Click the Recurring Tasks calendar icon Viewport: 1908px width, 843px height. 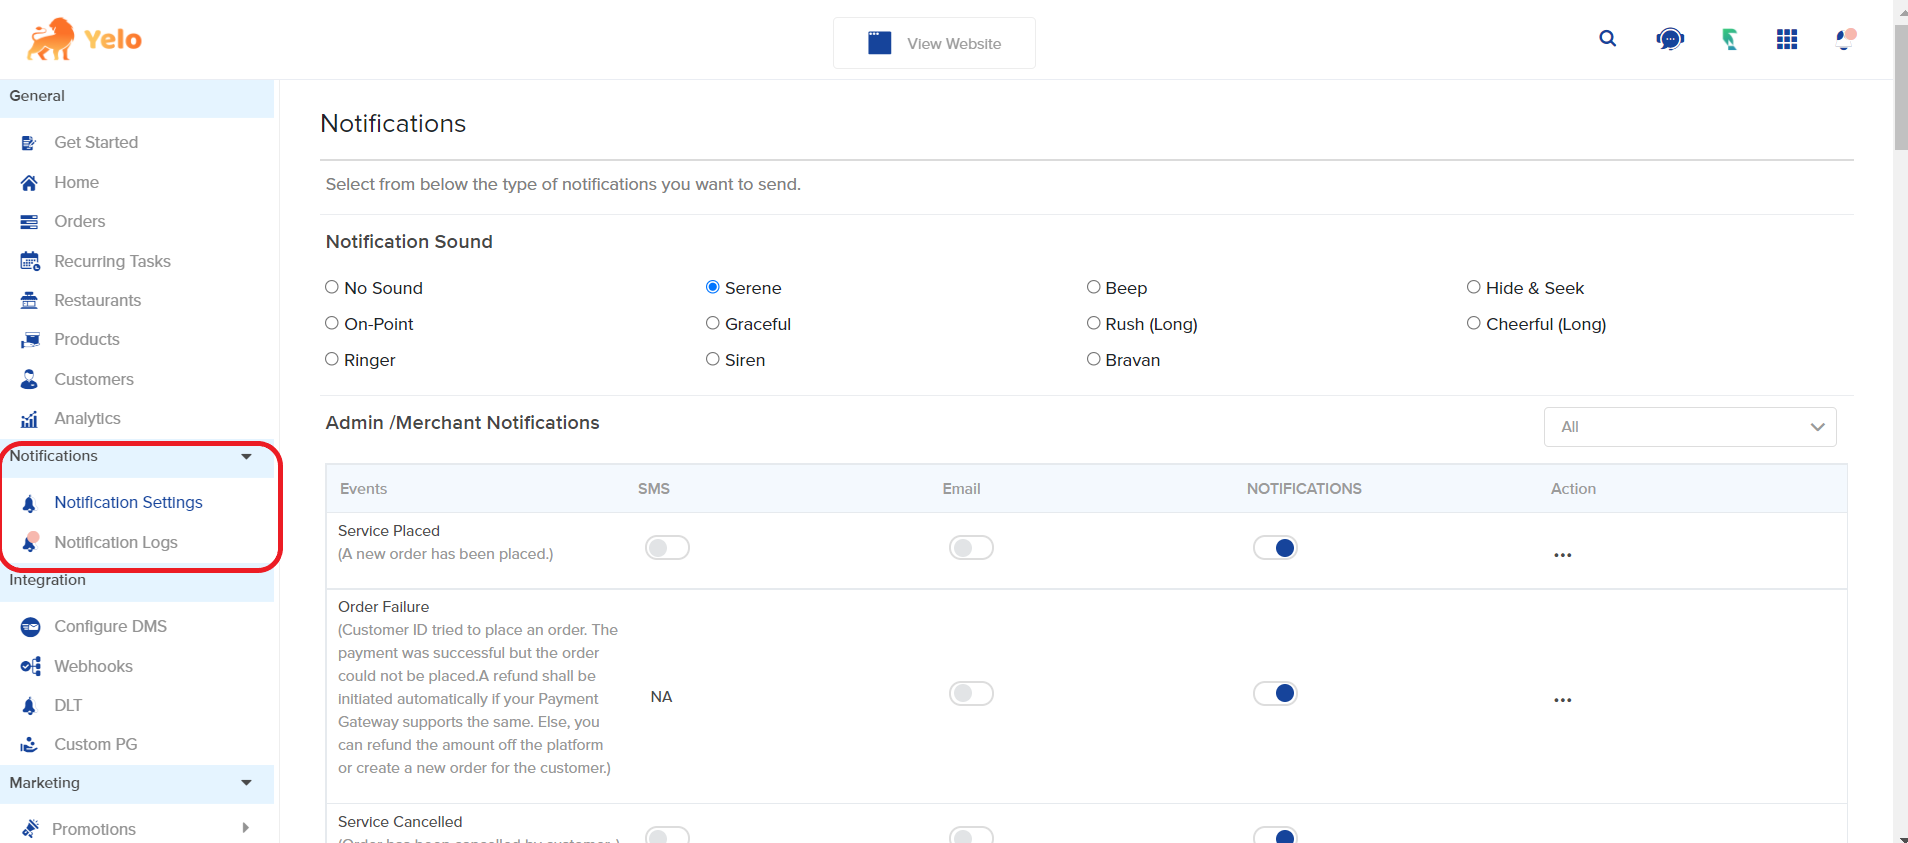(x=30, y=261)
